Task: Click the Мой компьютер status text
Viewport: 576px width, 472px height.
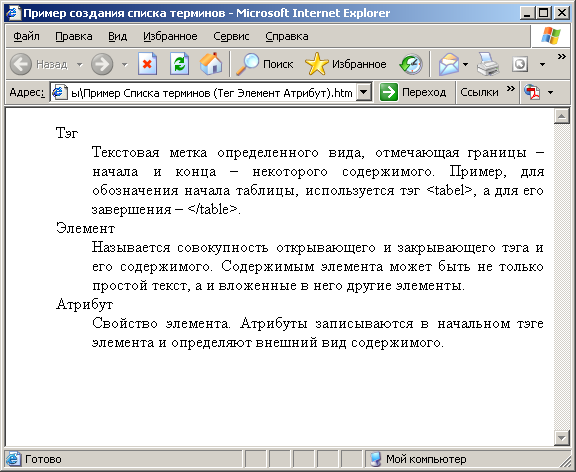Action: 426,459
